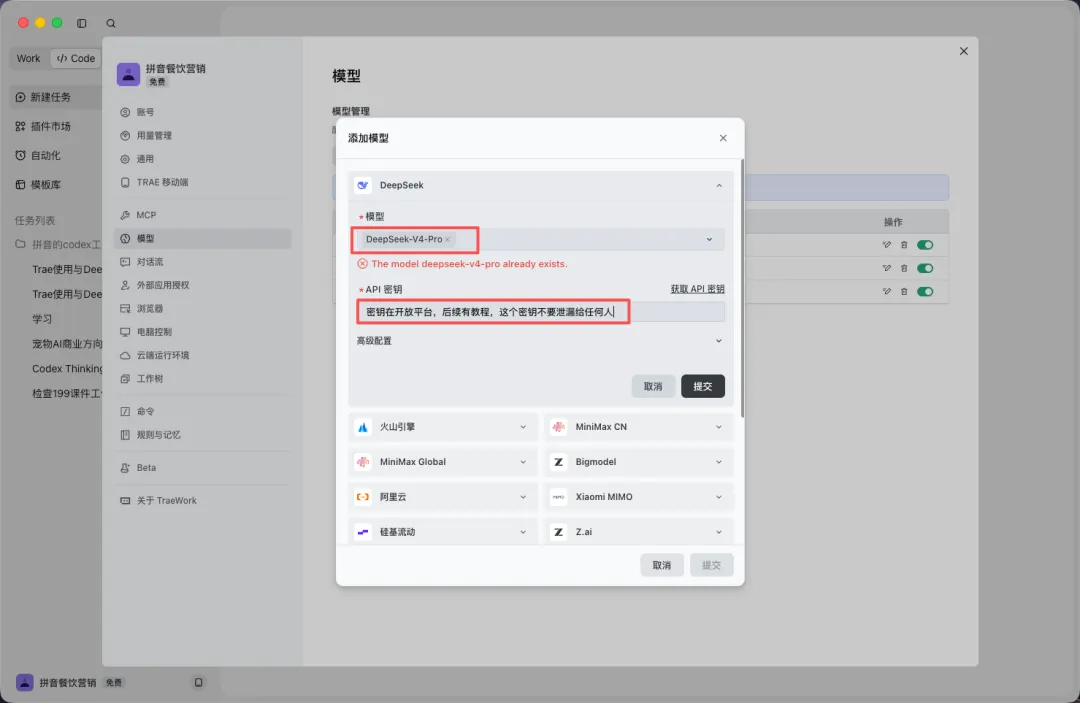Viewport: 1080px width, 703px height.
Task: Edit the third model row
Action: click(x=886, y=292)
